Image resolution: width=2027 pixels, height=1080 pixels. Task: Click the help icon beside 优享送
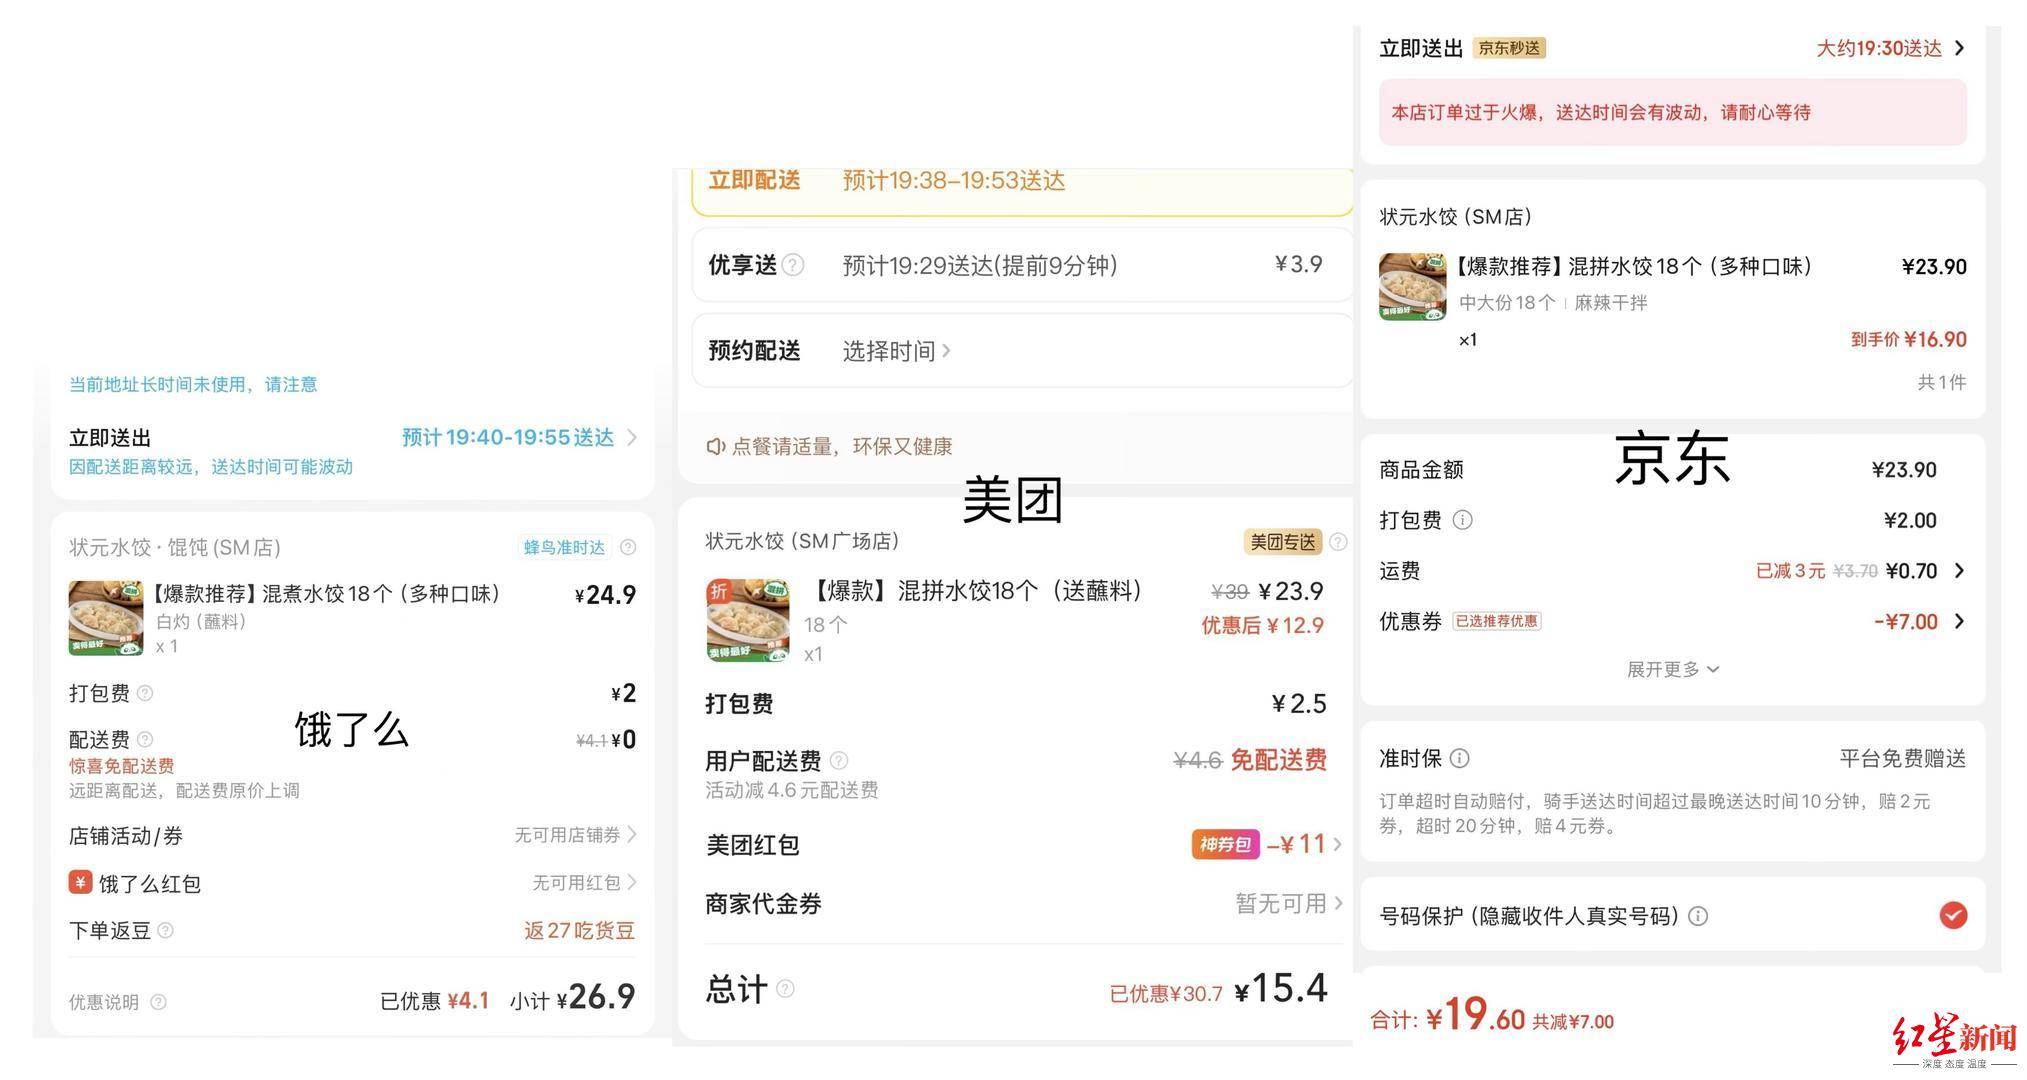click(793, 265)
